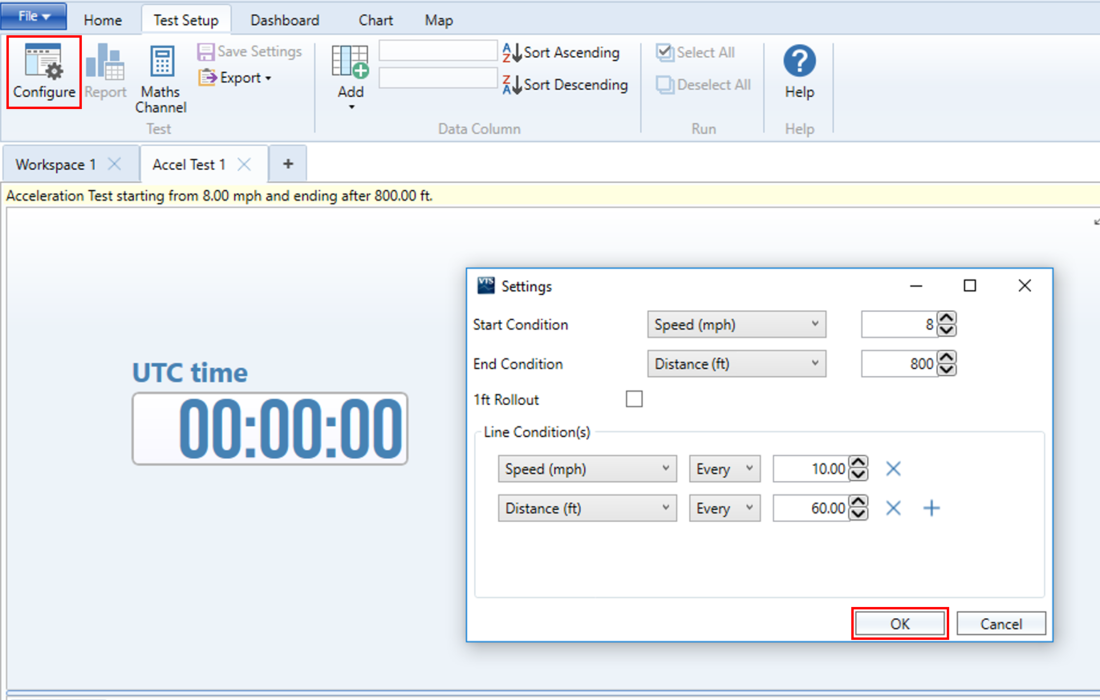
Task: Remove the Speed (mph) line condition
Action: click(893, 469)
